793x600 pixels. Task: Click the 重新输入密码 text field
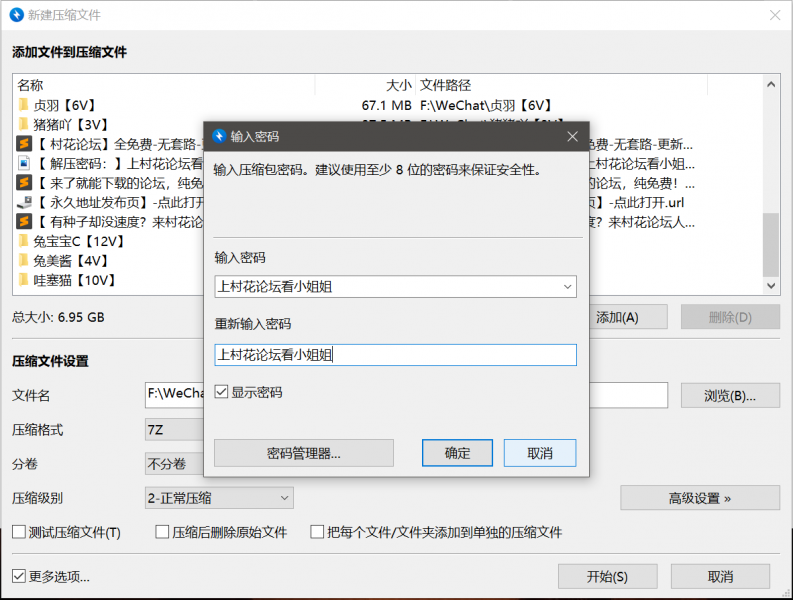(395, 355)
